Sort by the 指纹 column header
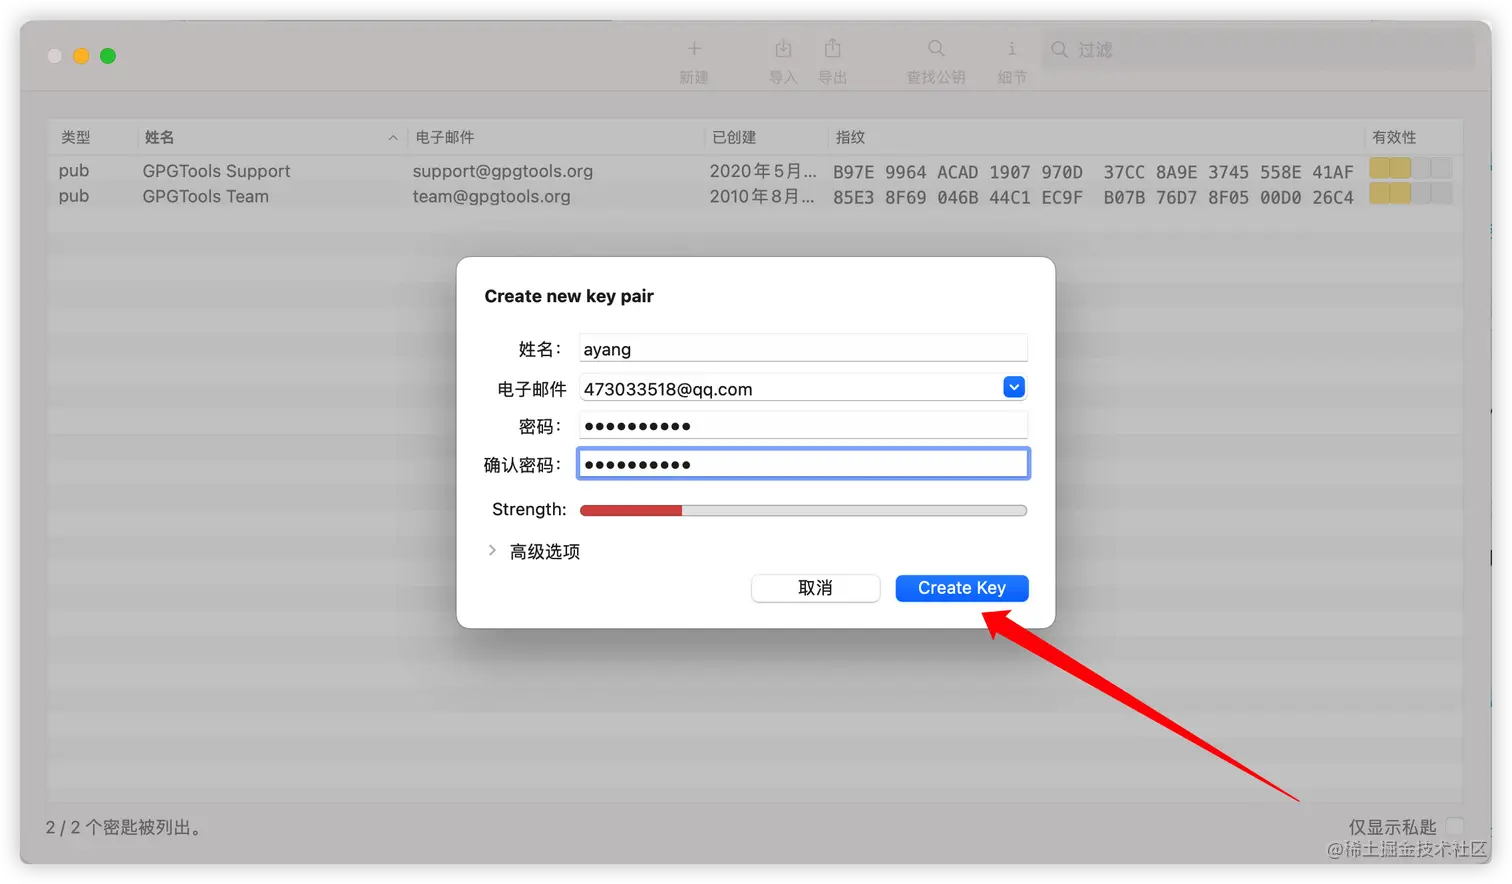1512x884 pixels. [850, 137]
